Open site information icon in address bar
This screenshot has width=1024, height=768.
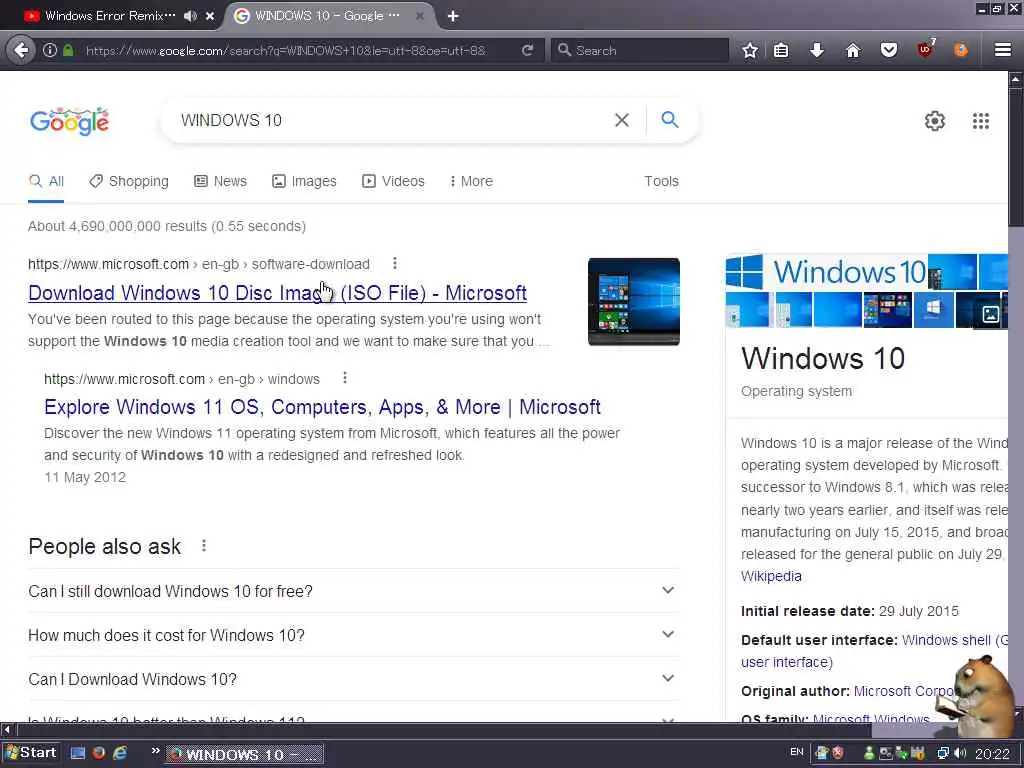coord(50,50)
